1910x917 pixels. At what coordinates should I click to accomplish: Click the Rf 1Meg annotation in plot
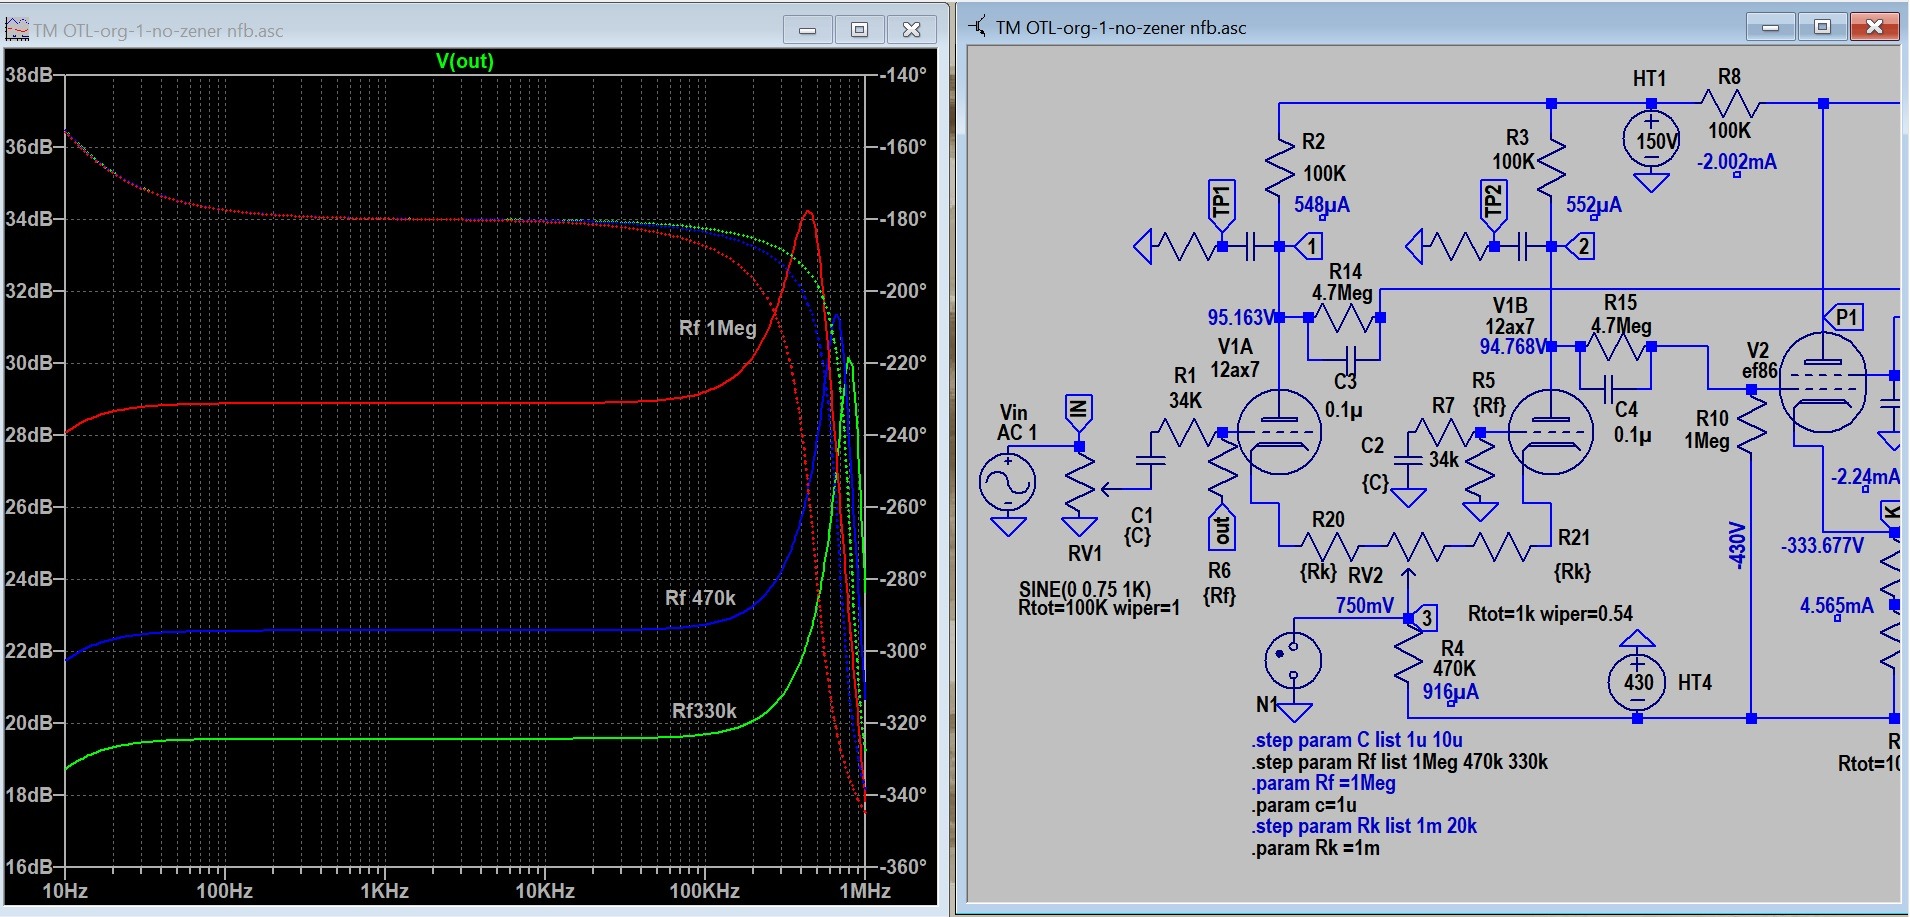tap(717, 328)
